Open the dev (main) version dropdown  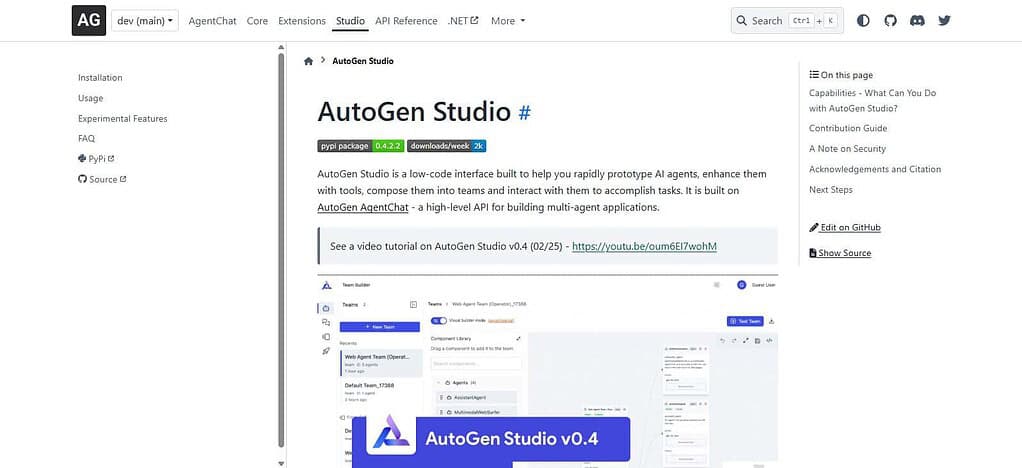click(145, 21)
